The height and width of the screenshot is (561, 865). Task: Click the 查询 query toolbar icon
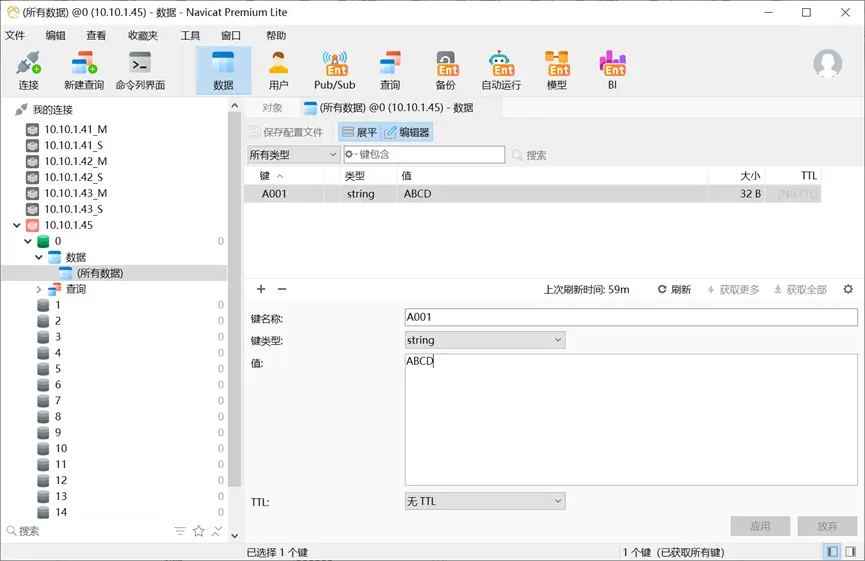point(390,71)
